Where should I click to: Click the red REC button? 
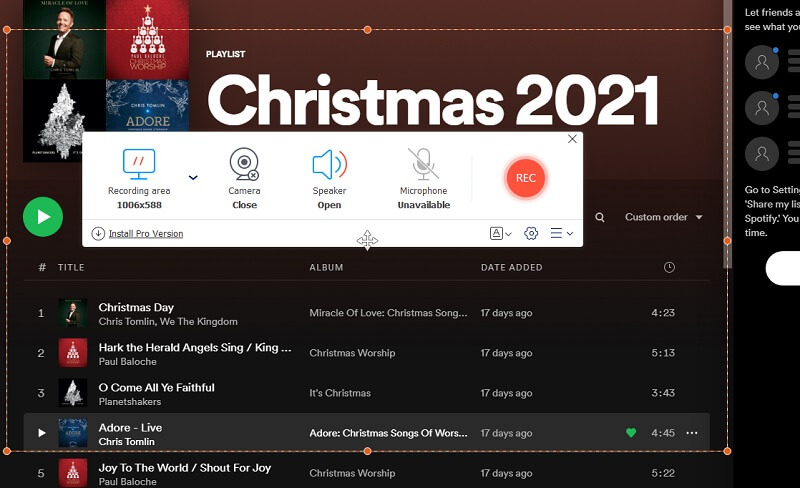pos(526,178)
